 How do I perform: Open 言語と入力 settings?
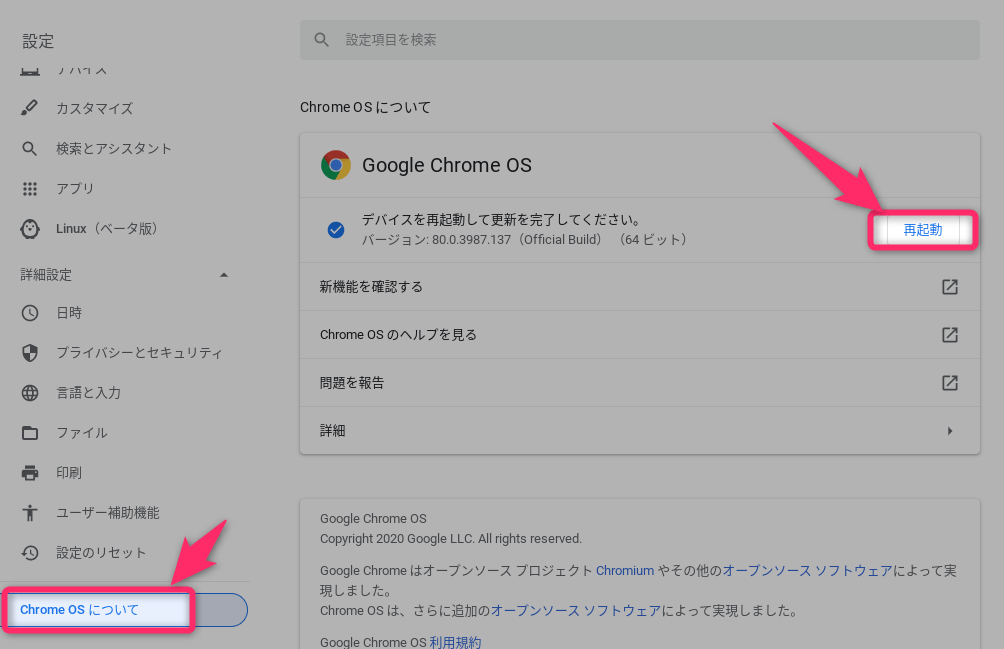(88, 393)
